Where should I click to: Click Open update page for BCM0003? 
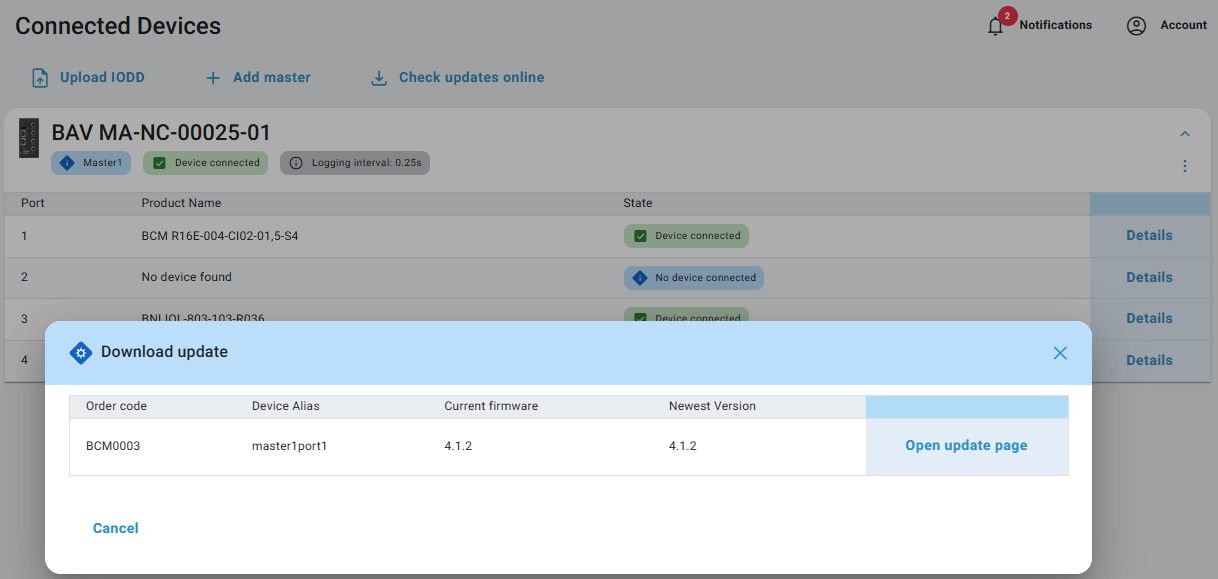click(966, 446)
